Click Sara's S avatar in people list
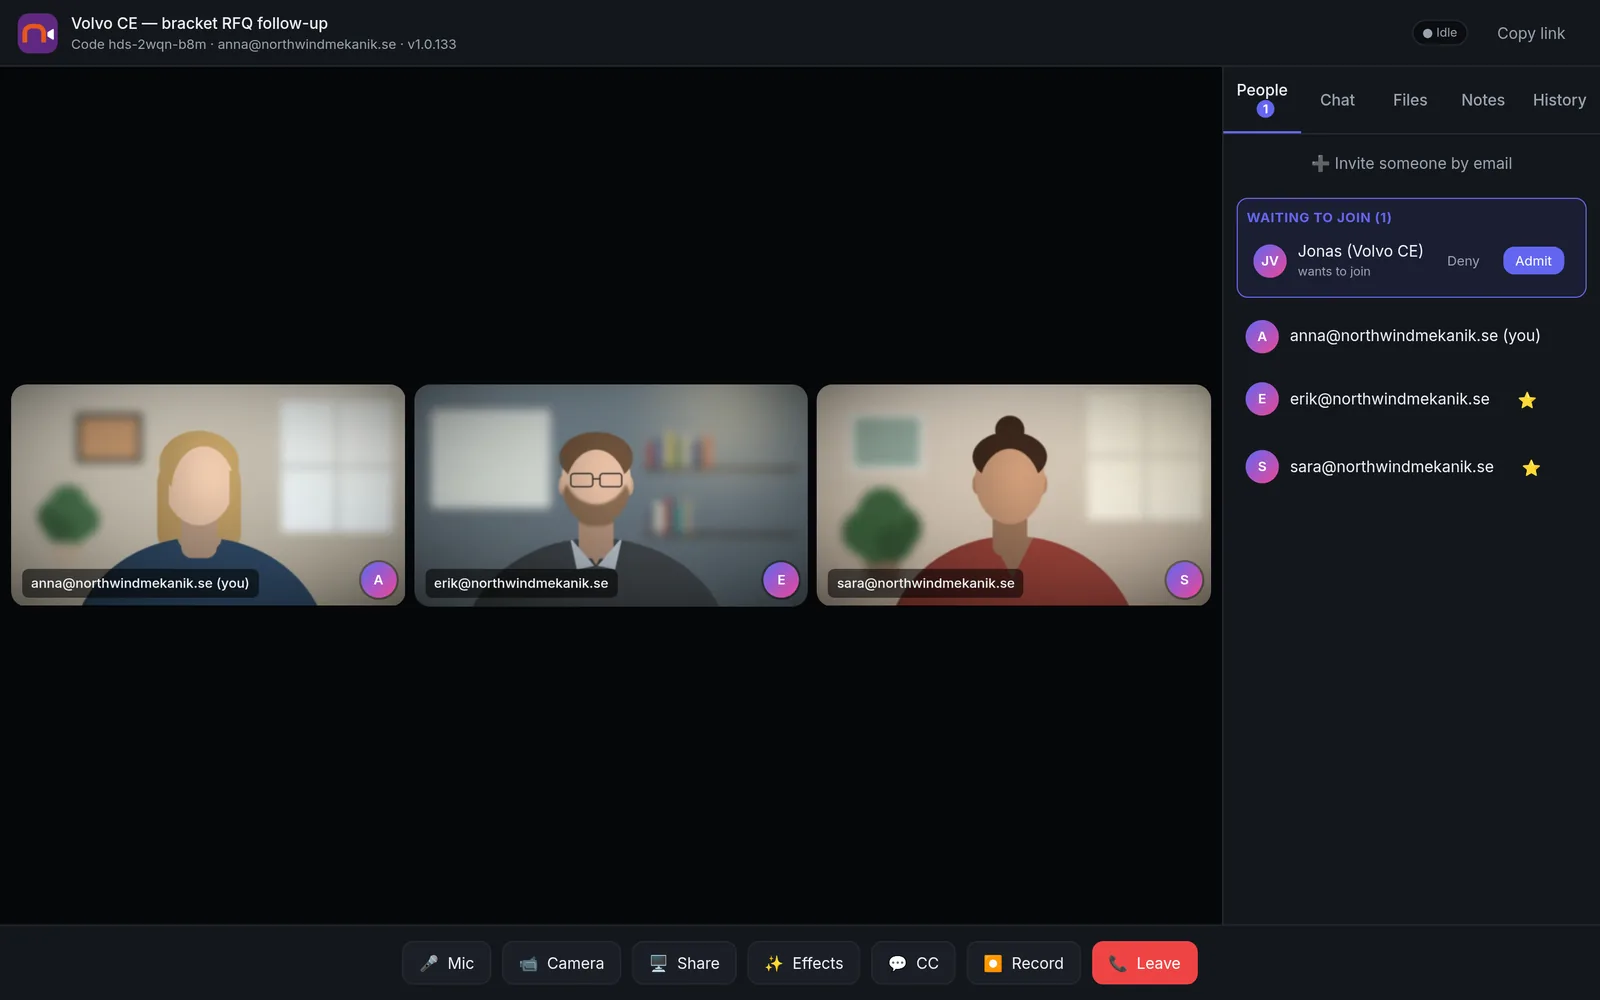This screenshot has width=1600, height=1000. 1262,467
